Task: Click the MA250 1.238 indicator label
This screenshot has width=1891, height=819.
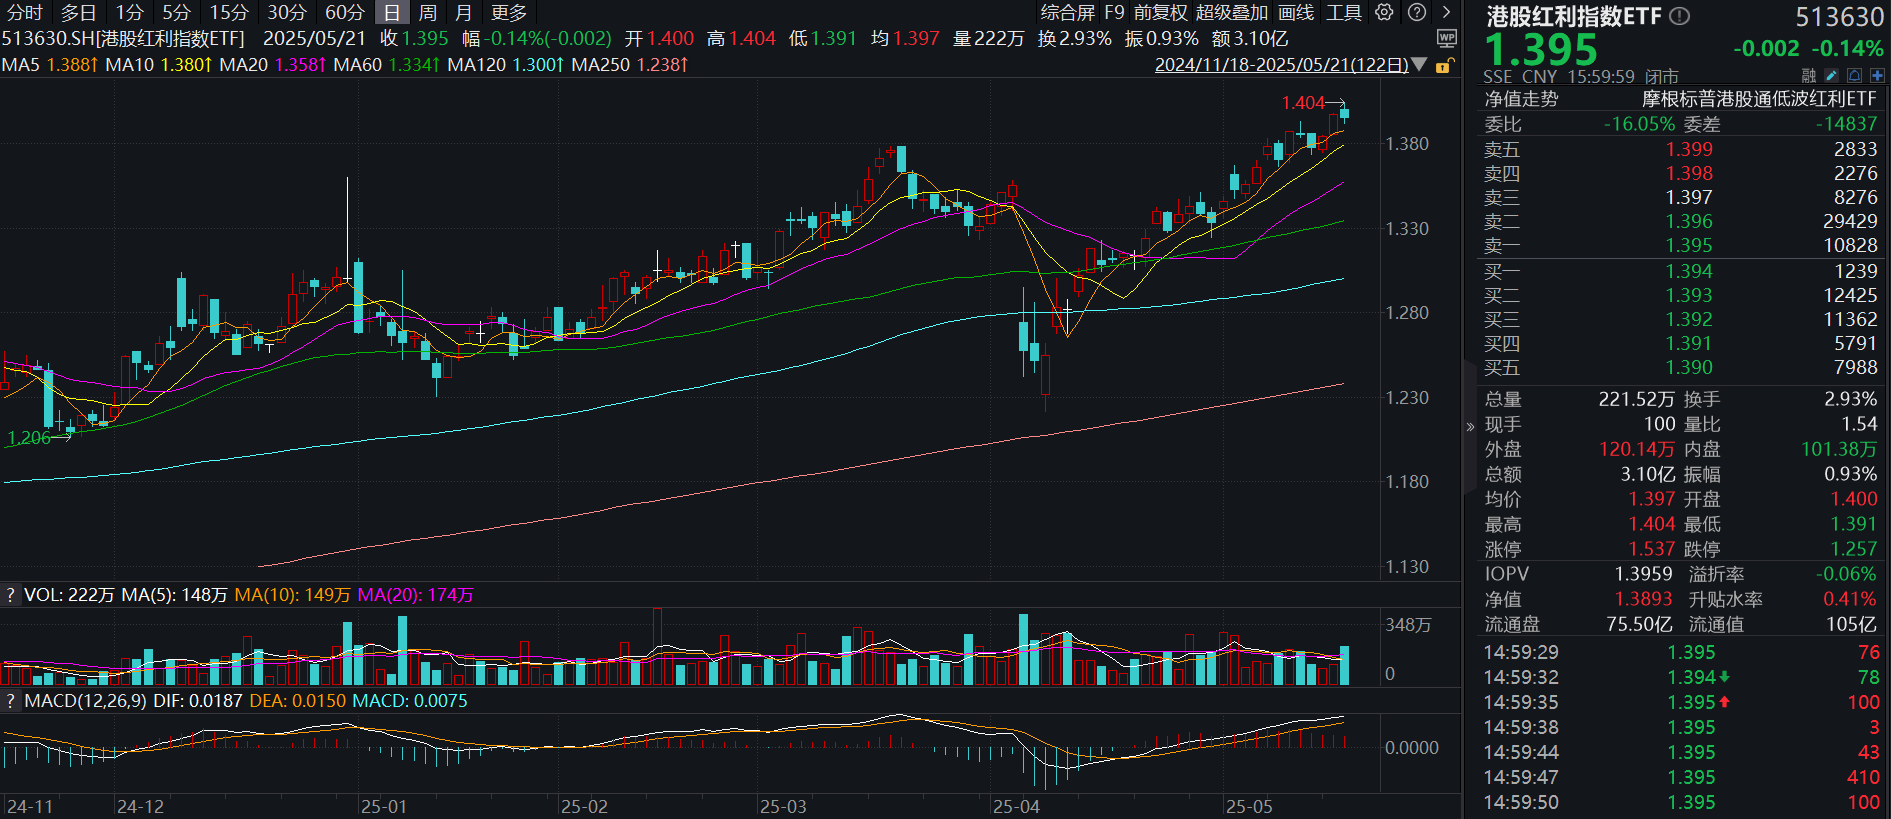Action: tap(630, 65)
